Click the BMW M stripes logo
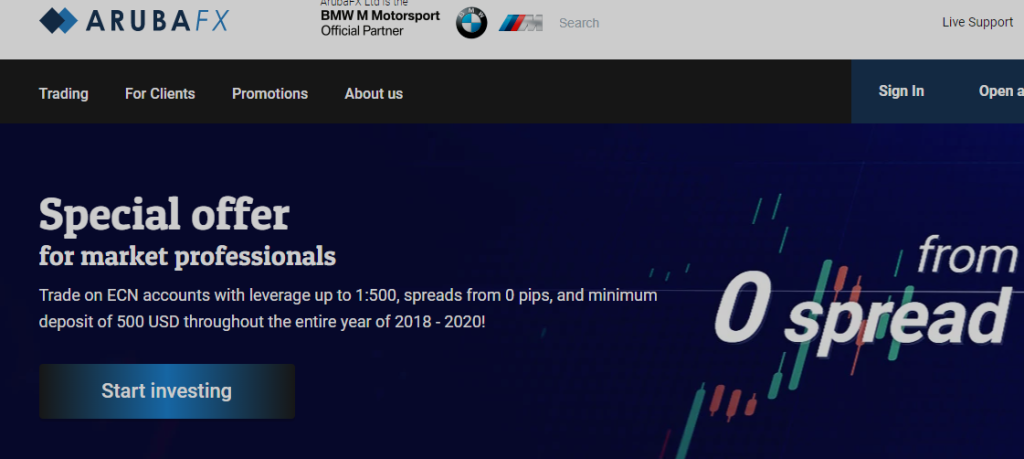 tap(521, 23)
